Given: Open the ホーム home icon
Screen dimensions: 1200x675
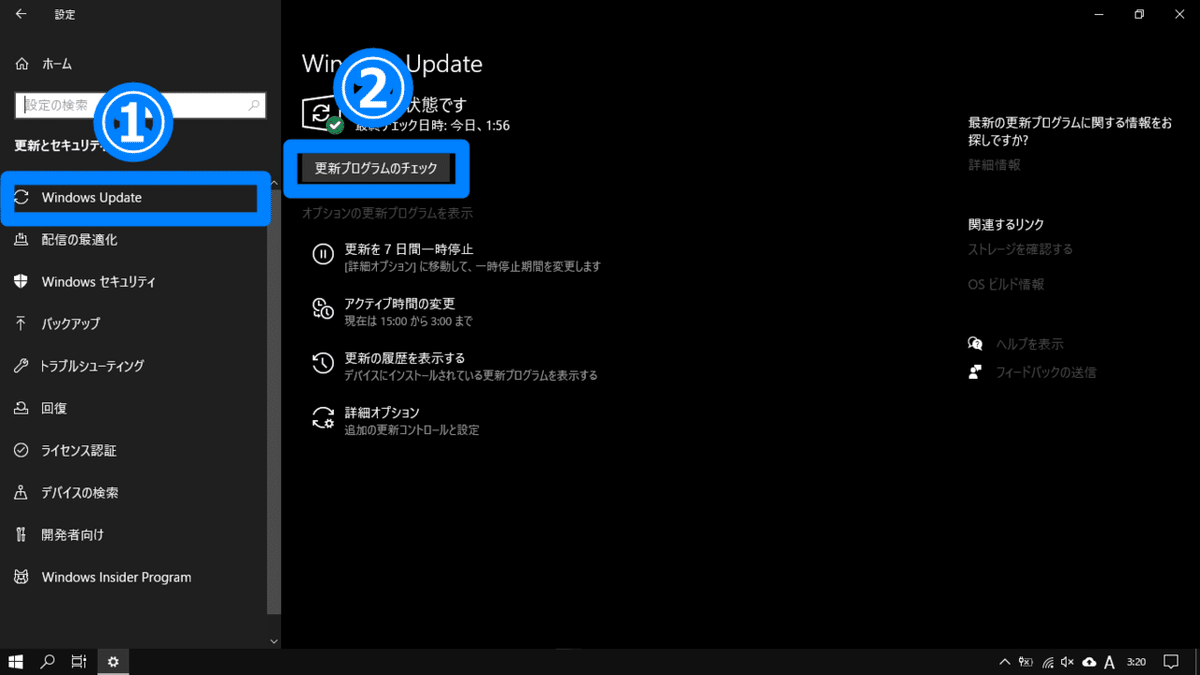Looking at the screenshot, I should pyautogui.click(x=22, y=63).
